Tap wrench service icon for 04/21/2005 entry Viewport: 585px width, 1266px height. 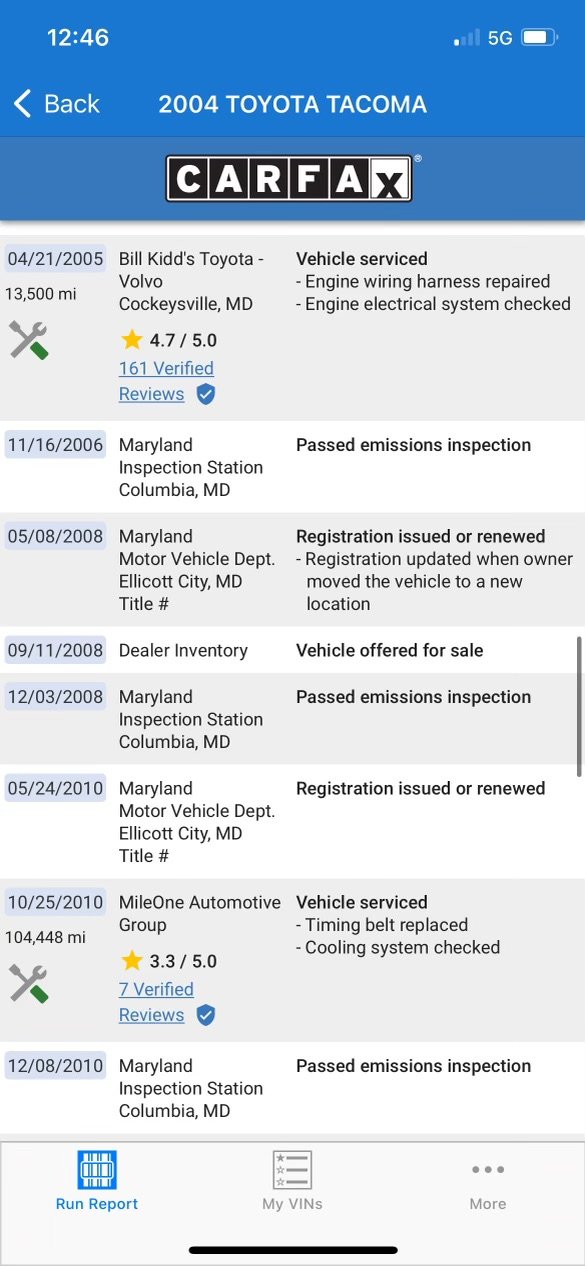point(29,340)
